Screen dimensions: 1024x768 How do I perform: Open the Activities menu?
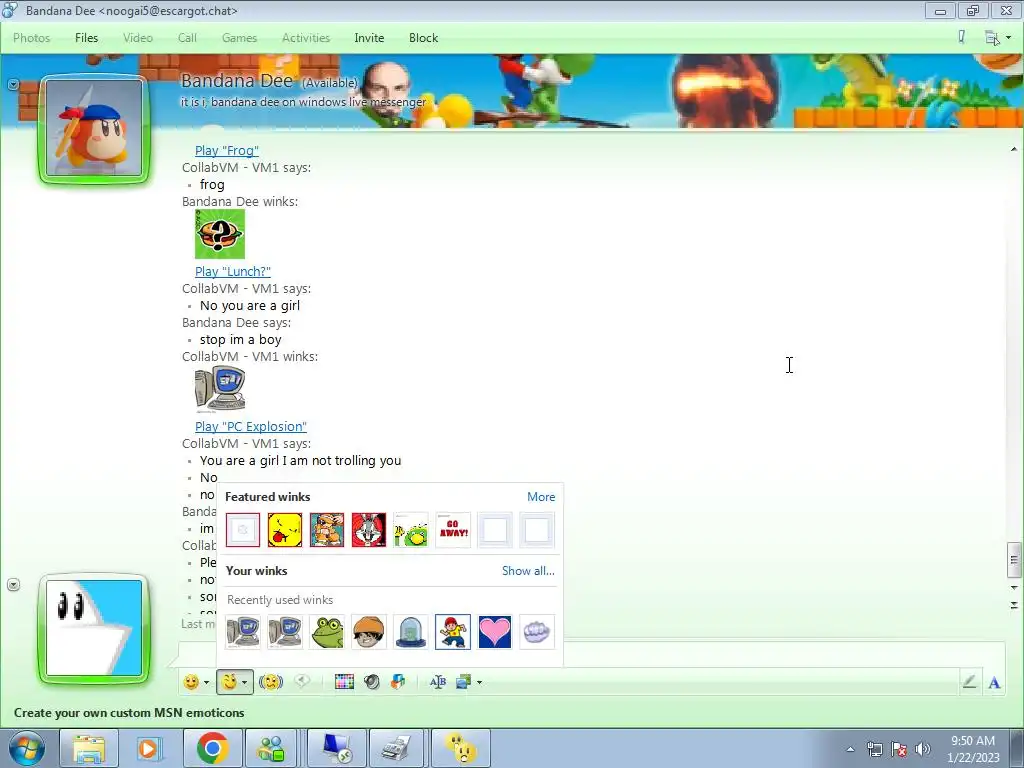click(306, 38)
